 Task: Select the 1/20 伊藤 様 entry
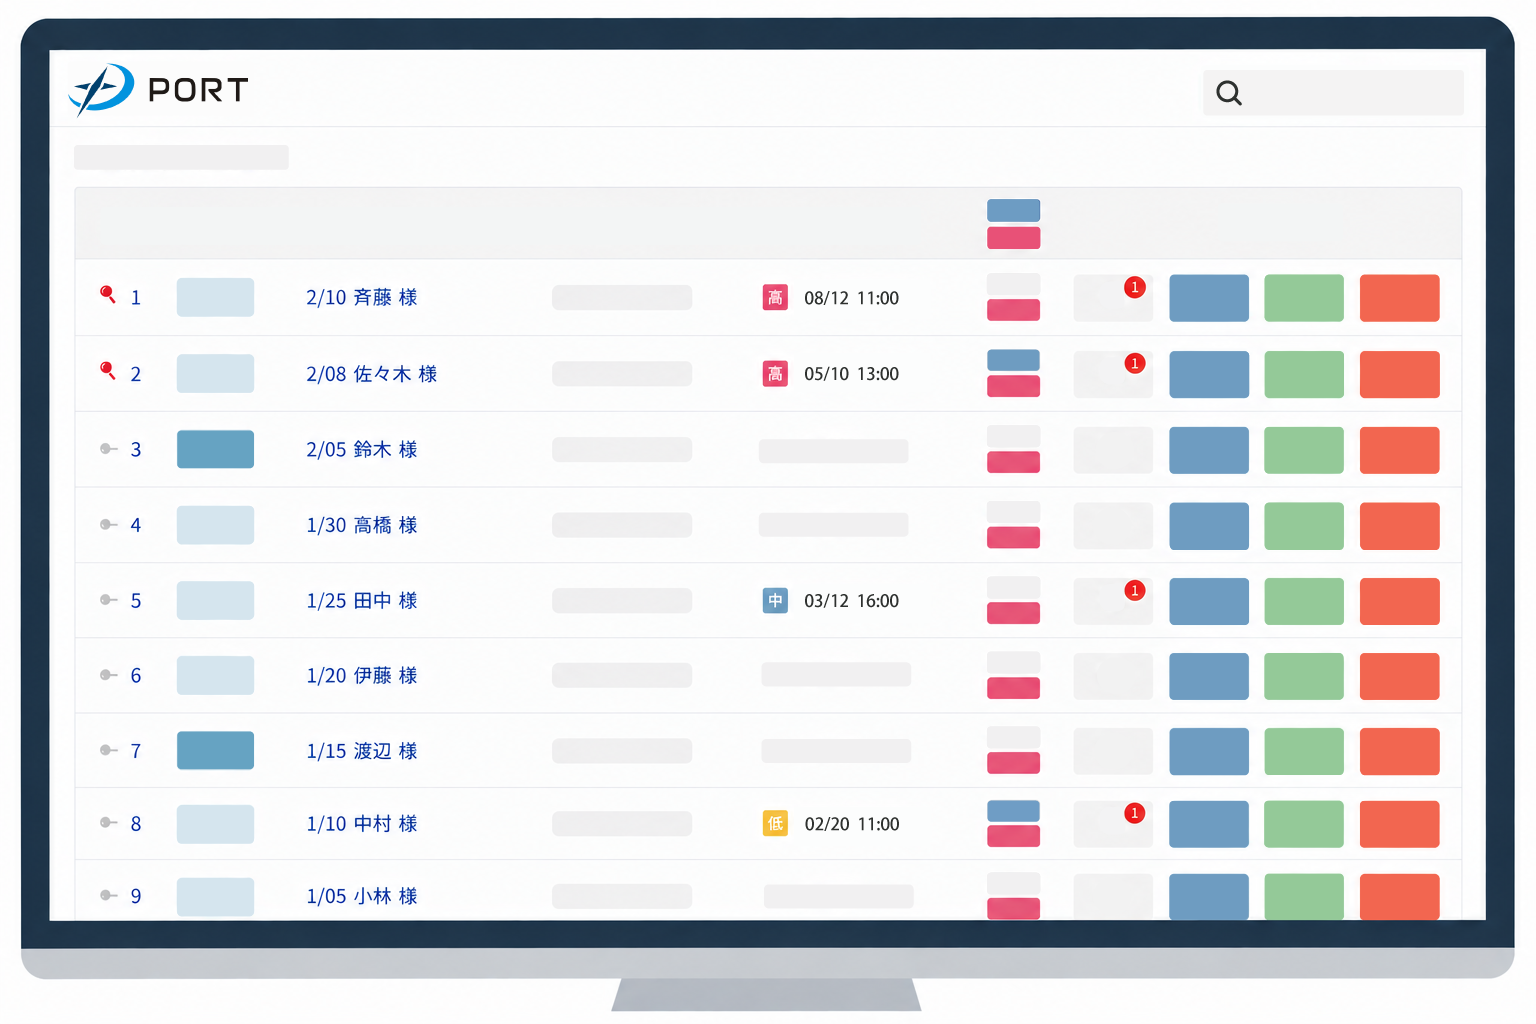pos(362,676)
